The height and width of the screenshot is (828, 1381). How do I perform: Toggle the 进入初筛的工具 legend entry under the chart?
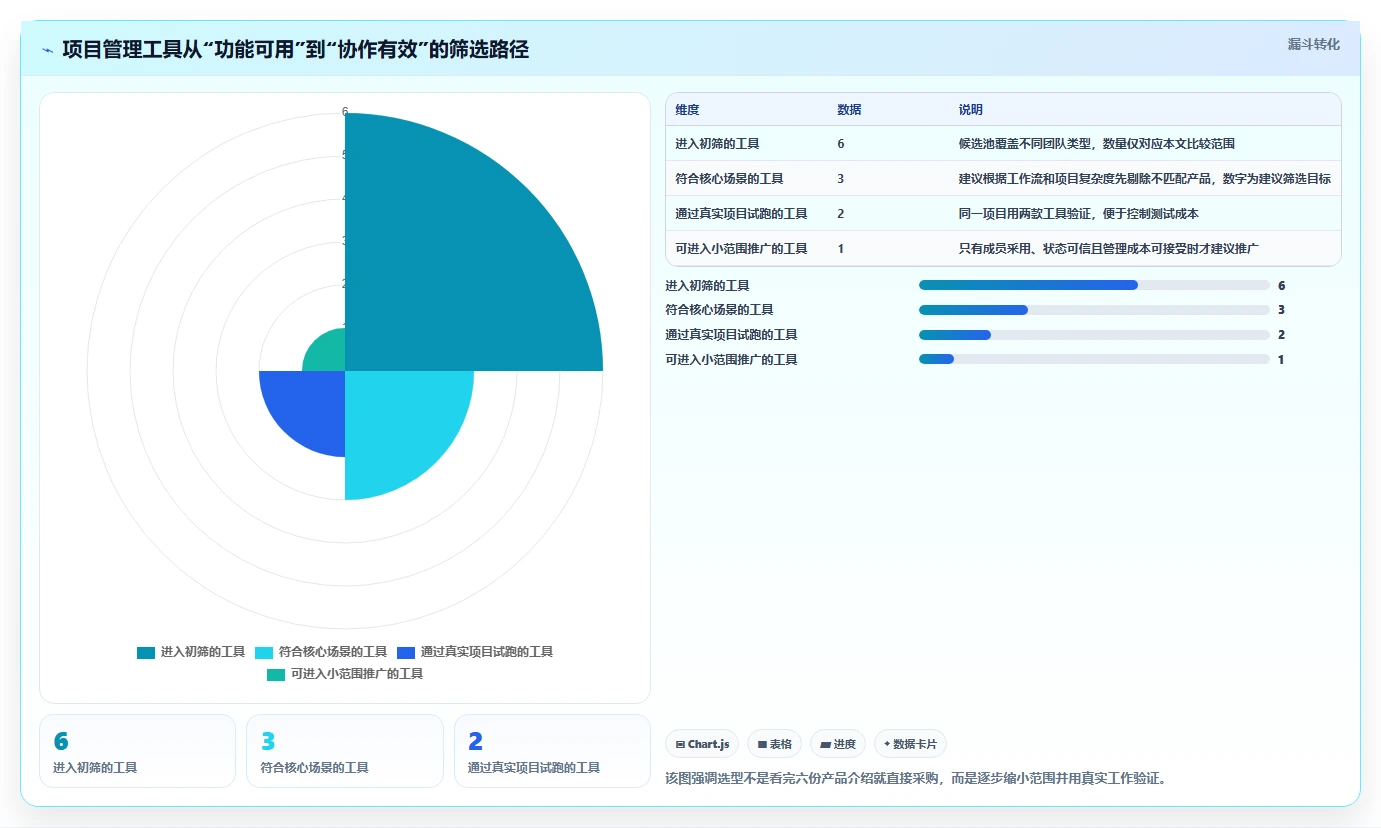(x=191, y=652)
